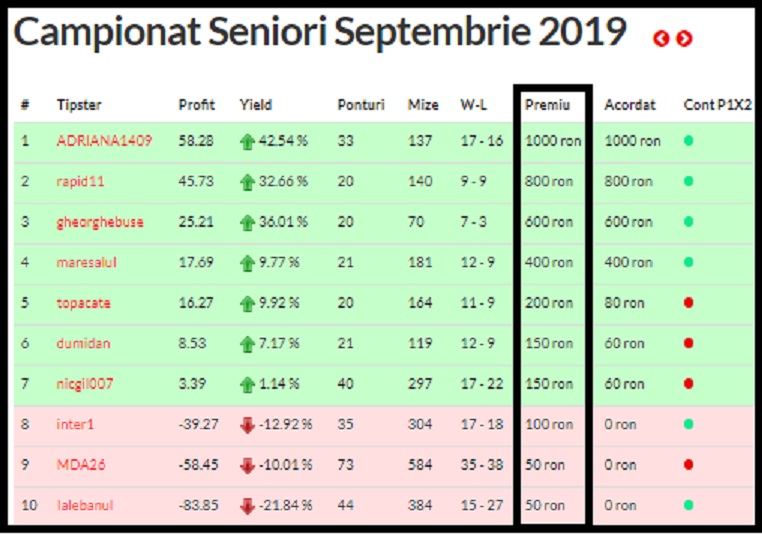Click green status dot for rapid11
The width and height of the screenshot is (762, 534).
tap(688, 182)
